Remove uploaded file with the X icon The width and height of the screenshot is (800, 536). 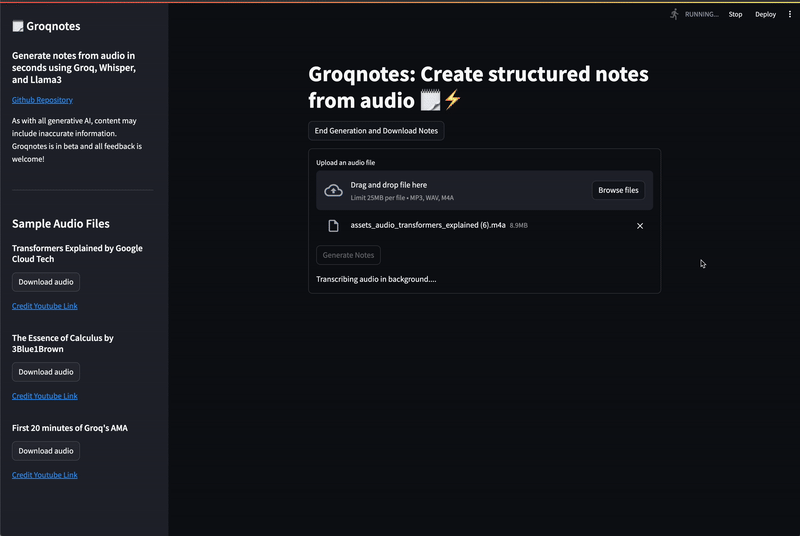640,226
